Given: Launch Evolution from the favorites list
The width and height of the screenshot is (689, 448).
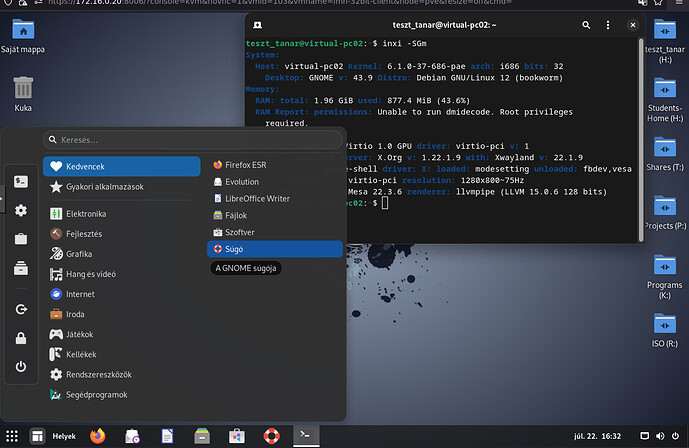Looking at the screenshot, I should point(242,182).
